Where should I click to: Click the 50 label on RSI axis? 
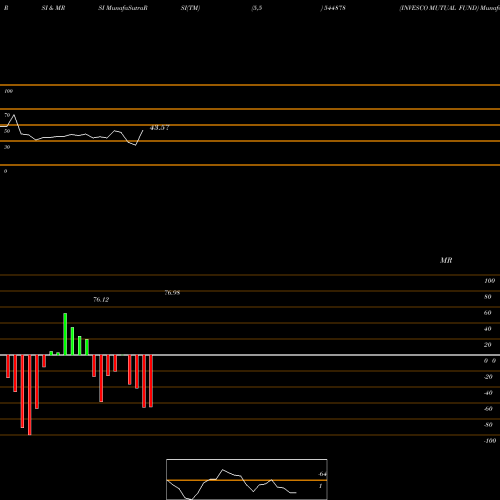pos(7,131)
